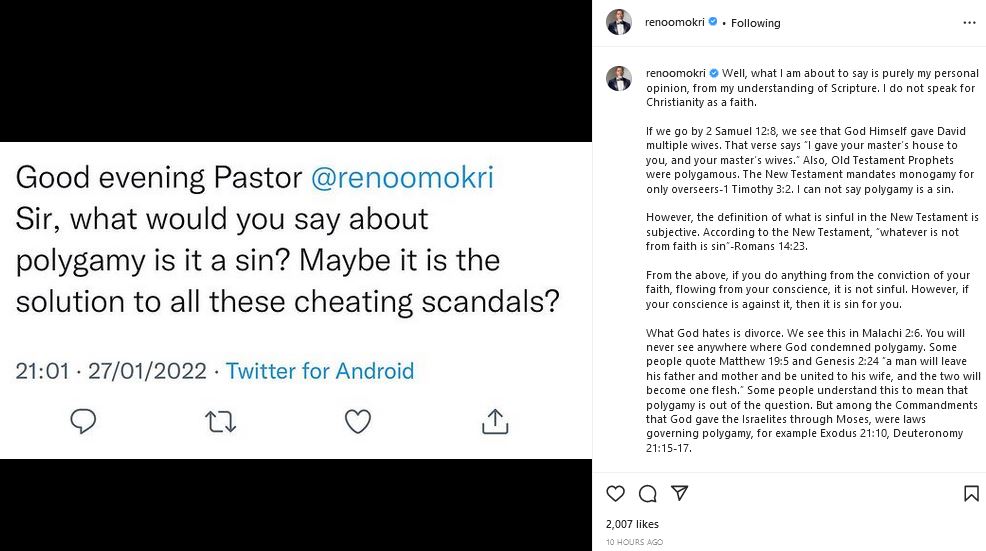Click the verified badge in header
Image resolution: width=986 pixels, height=551 pixels.
coord(713,23)
